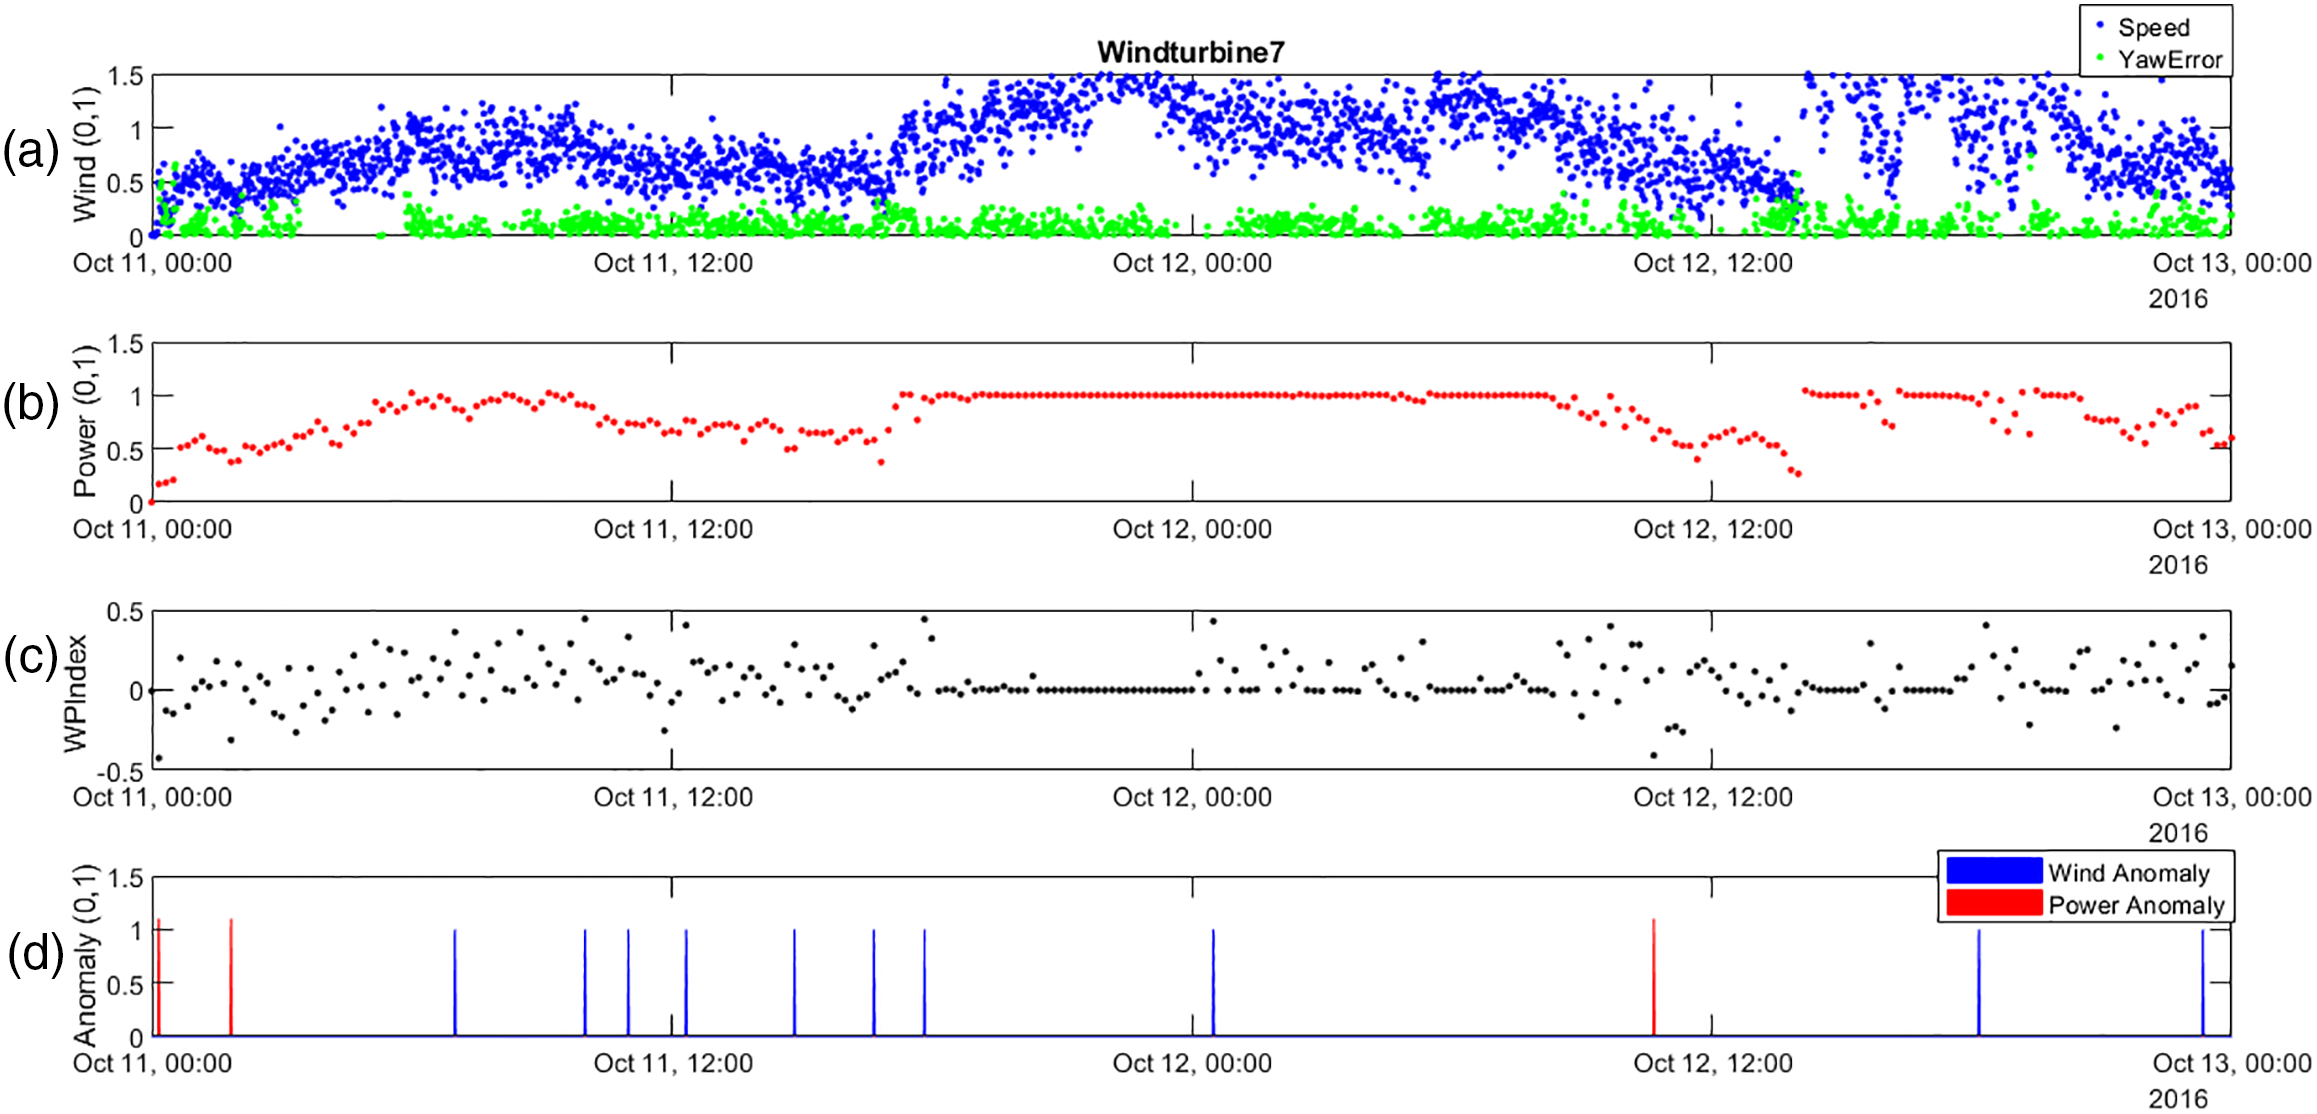Click the Wind Anomaly legend label
Image resolution: width=2317 pixels, height=1114 pixels.
2128,873
